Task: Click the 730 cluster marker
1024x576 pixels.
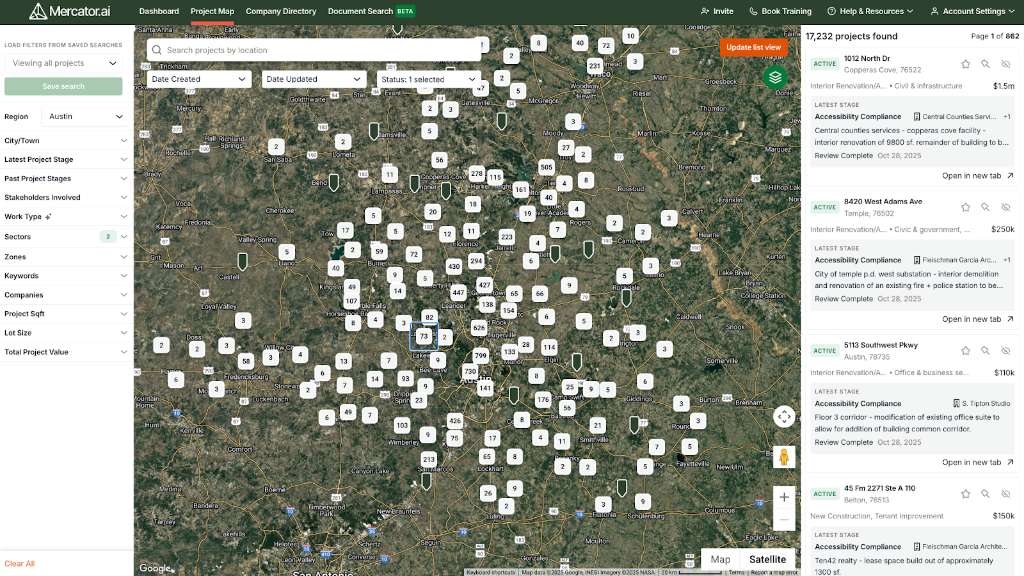Action: tap(470, 371)
